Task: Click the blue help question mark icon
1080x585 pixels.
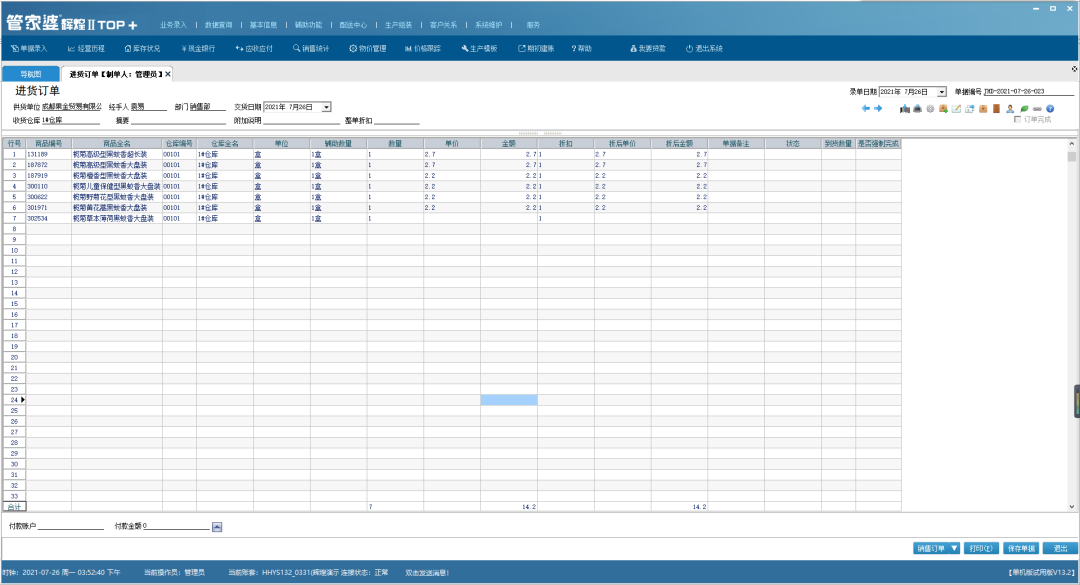Action: coord(1050,108)
